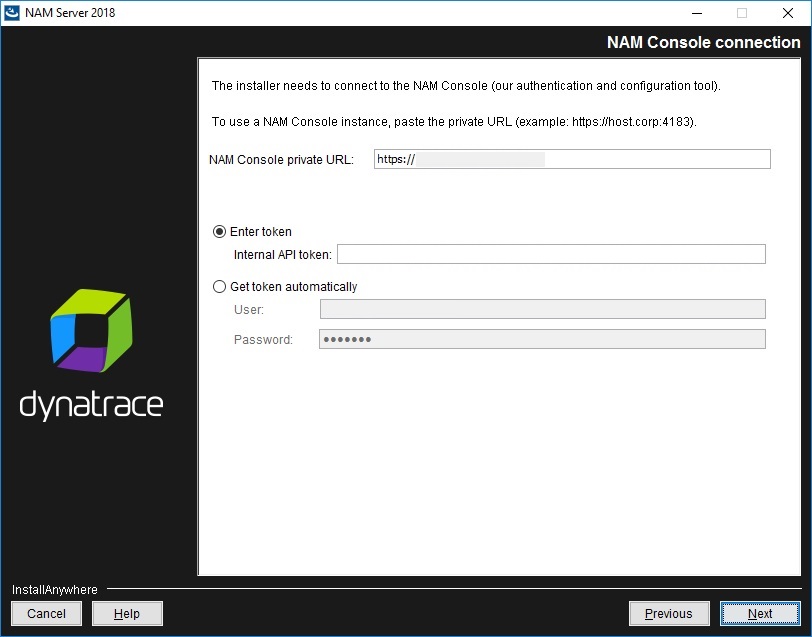Click the 'User:' label
The width and height of the screenshot is (812, 637).
click(x=249, y=310)
